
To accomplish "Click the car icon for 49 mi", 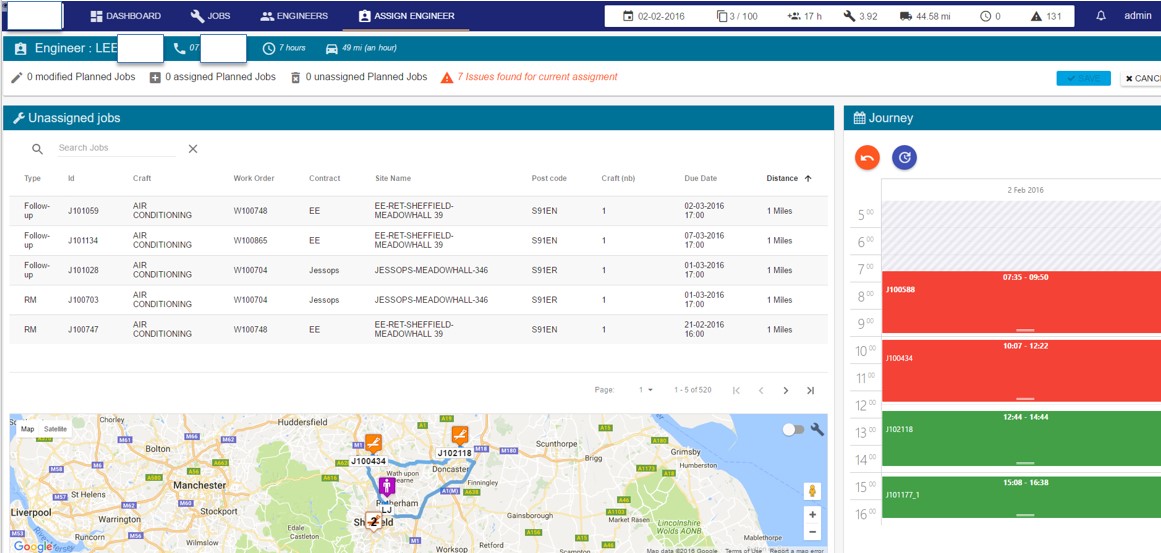I will [332, 48].
